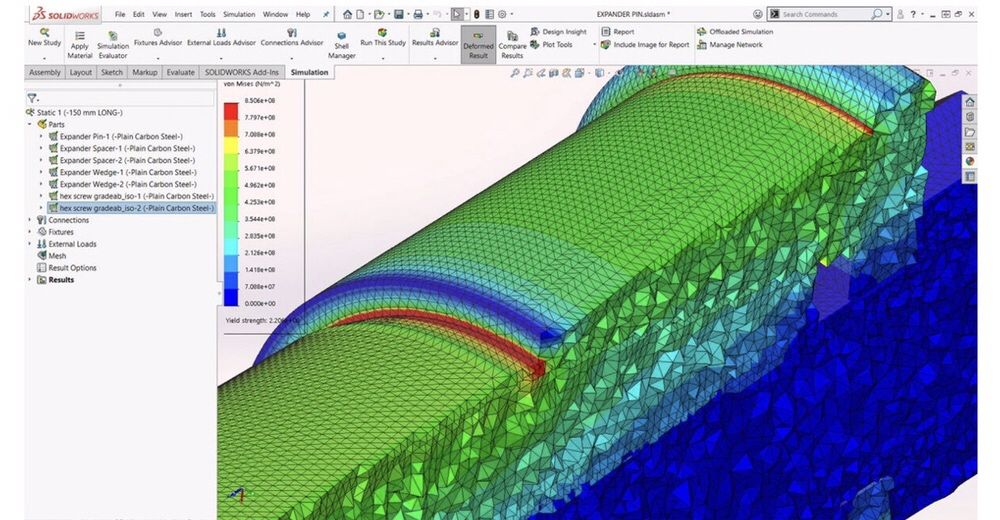1000x520 pixels.
Task: Expand the Connections node
Action: pyautogui.click(x=29, y=220)
